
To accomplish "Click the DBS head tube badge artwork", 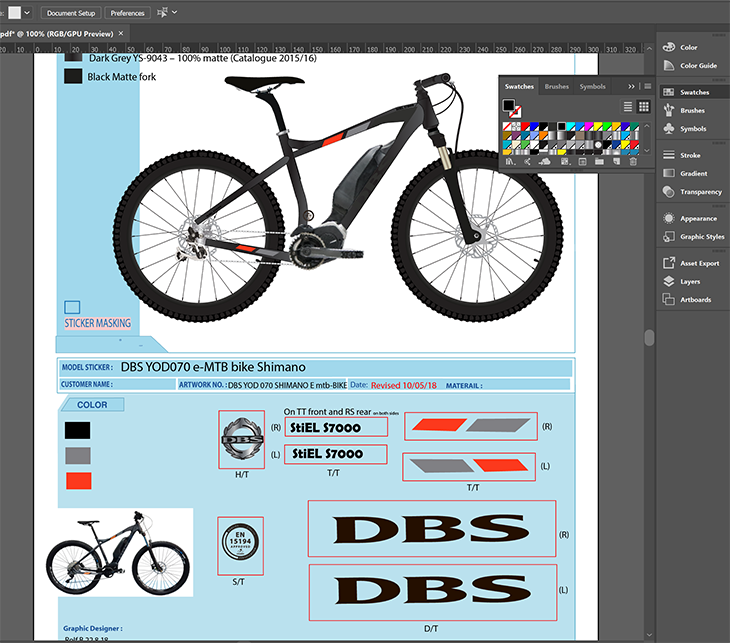I will tap(242, 439).
